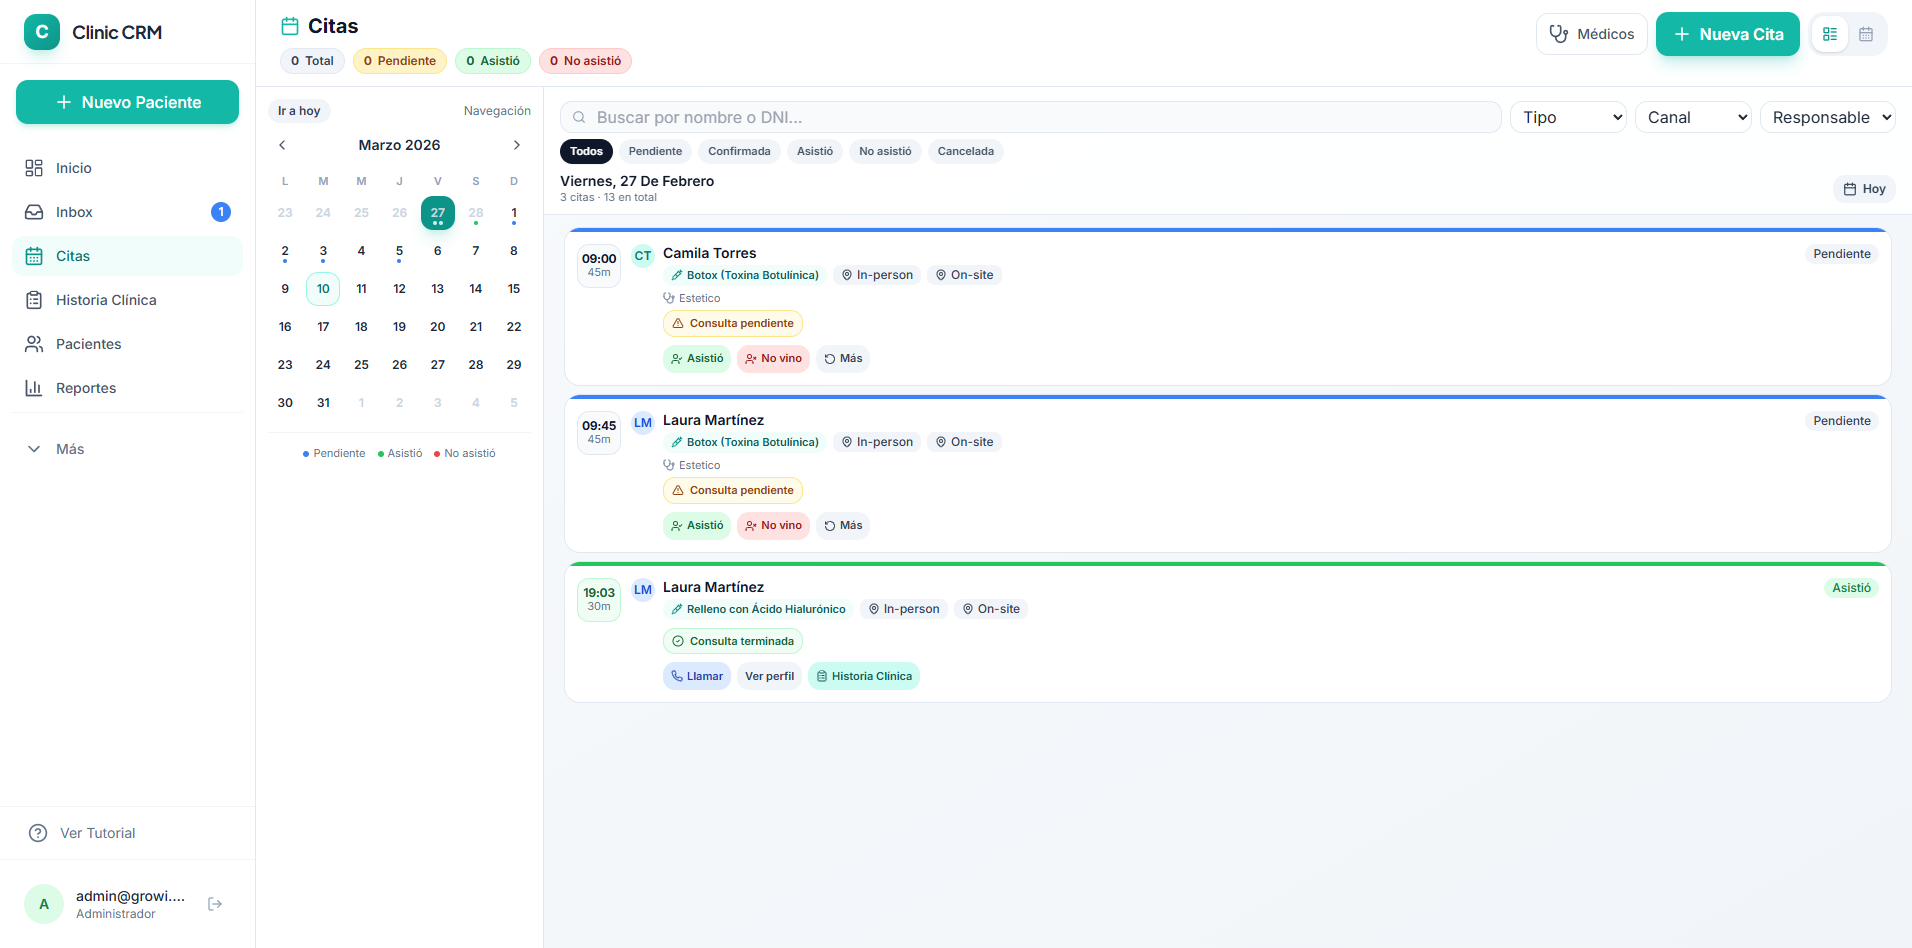1912x948 pixels.
Task: Click the Nueva Cita button
Action: [x=1727, y=34]
